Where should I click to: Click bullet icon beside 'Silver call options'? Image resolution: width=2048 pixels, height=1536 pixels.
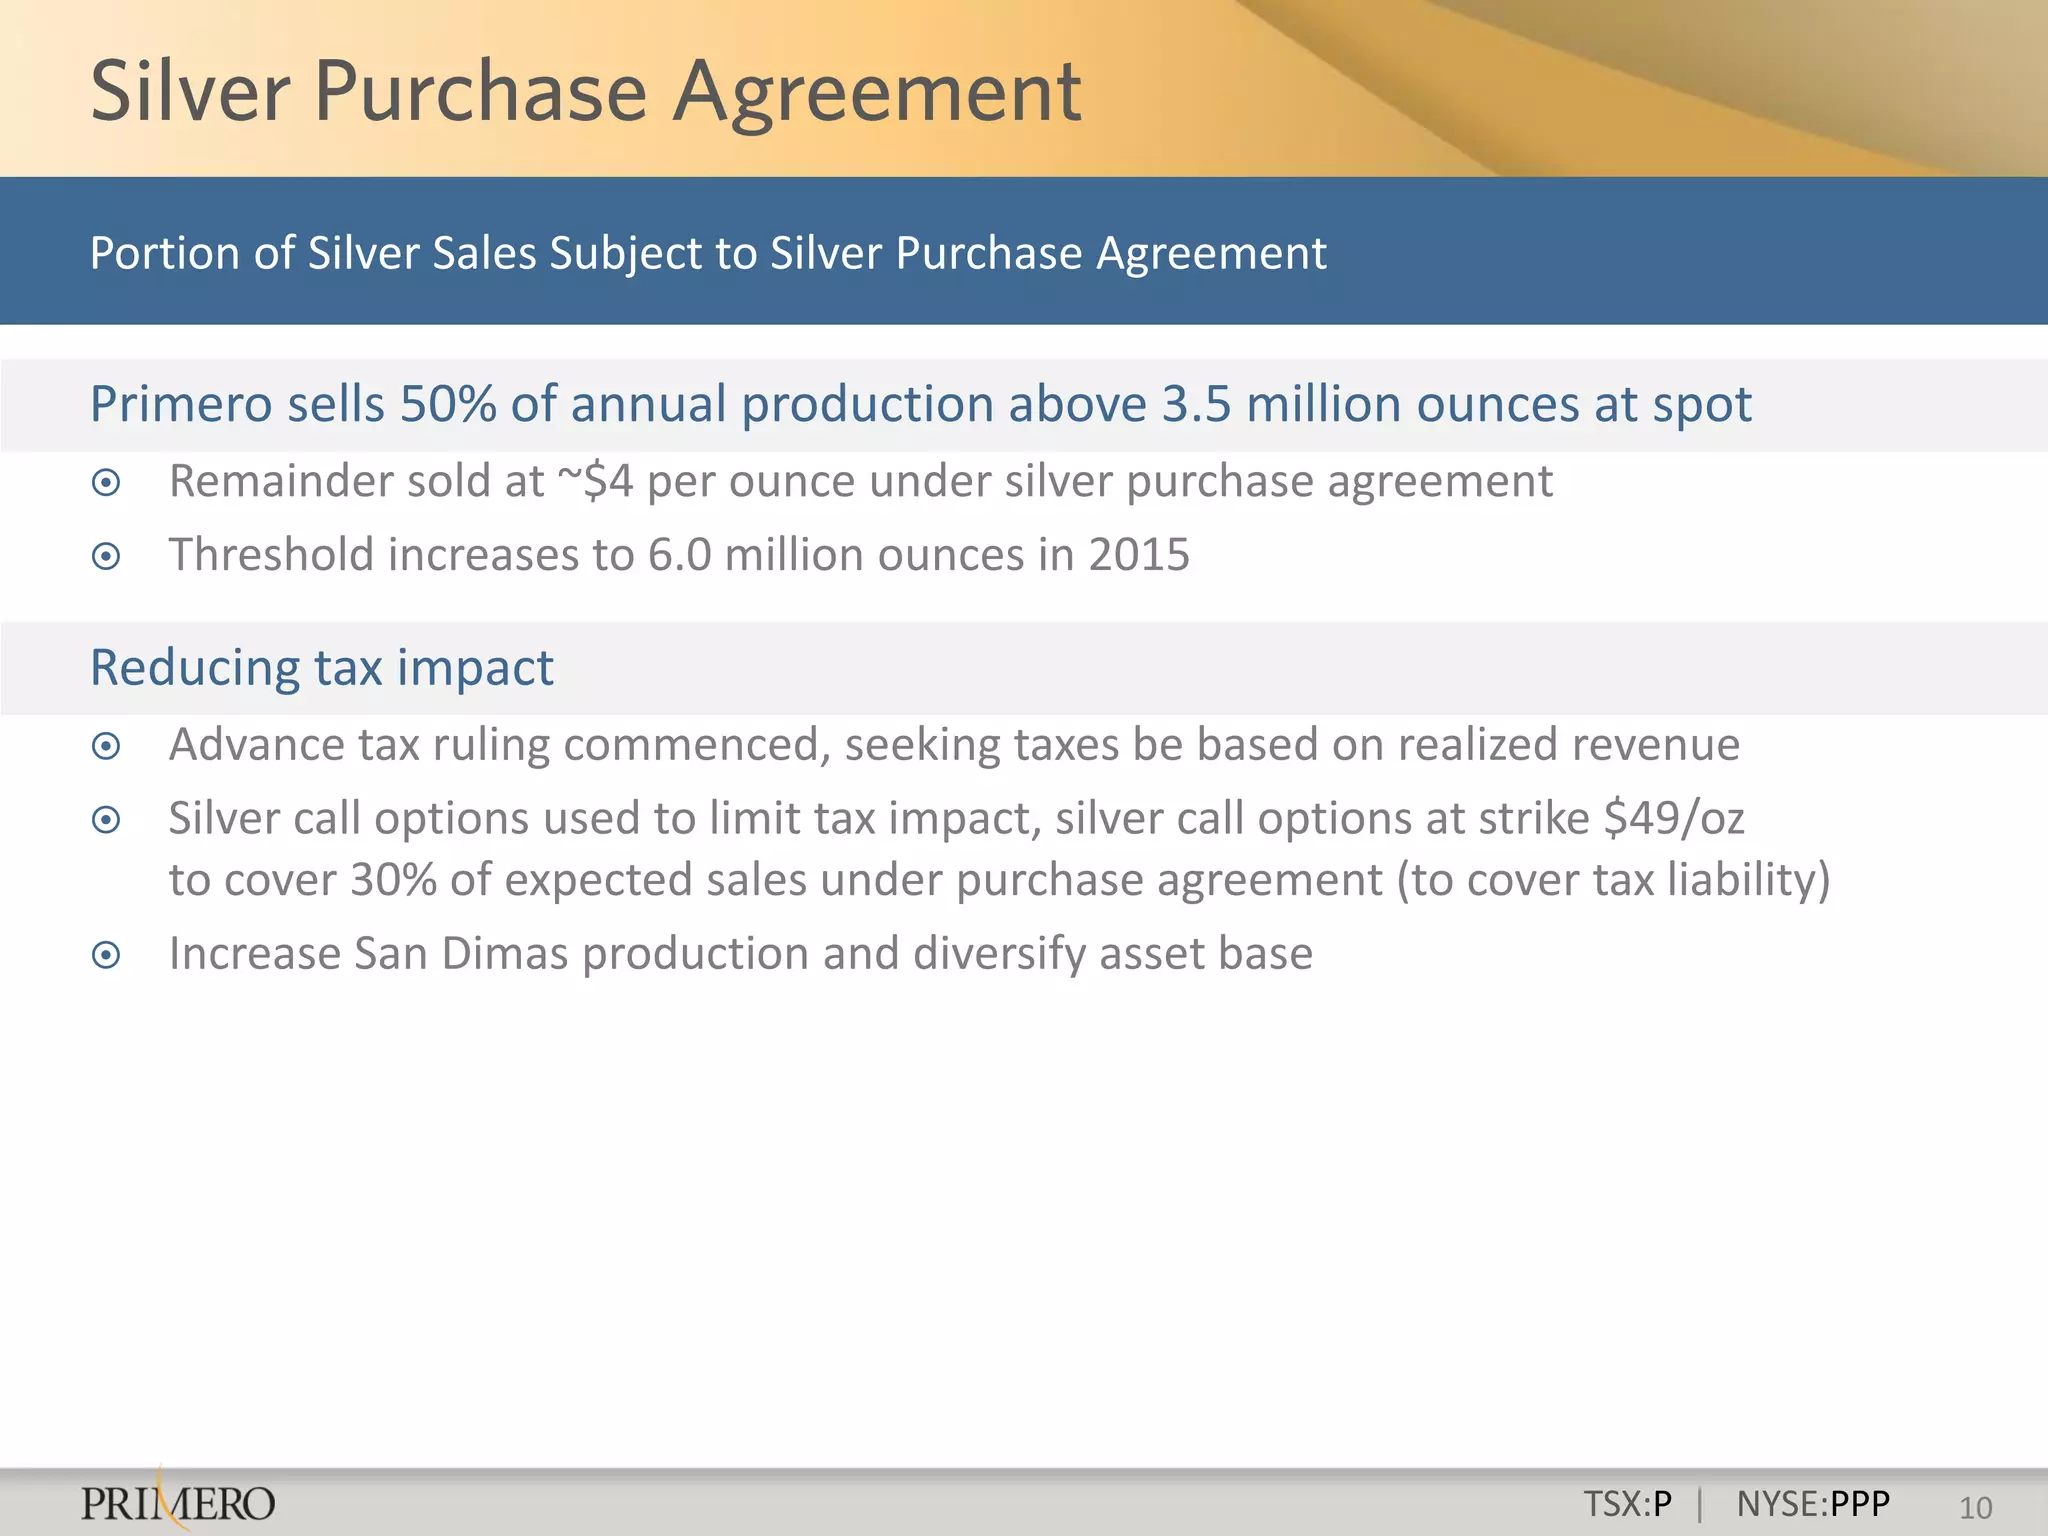[106, 820]
